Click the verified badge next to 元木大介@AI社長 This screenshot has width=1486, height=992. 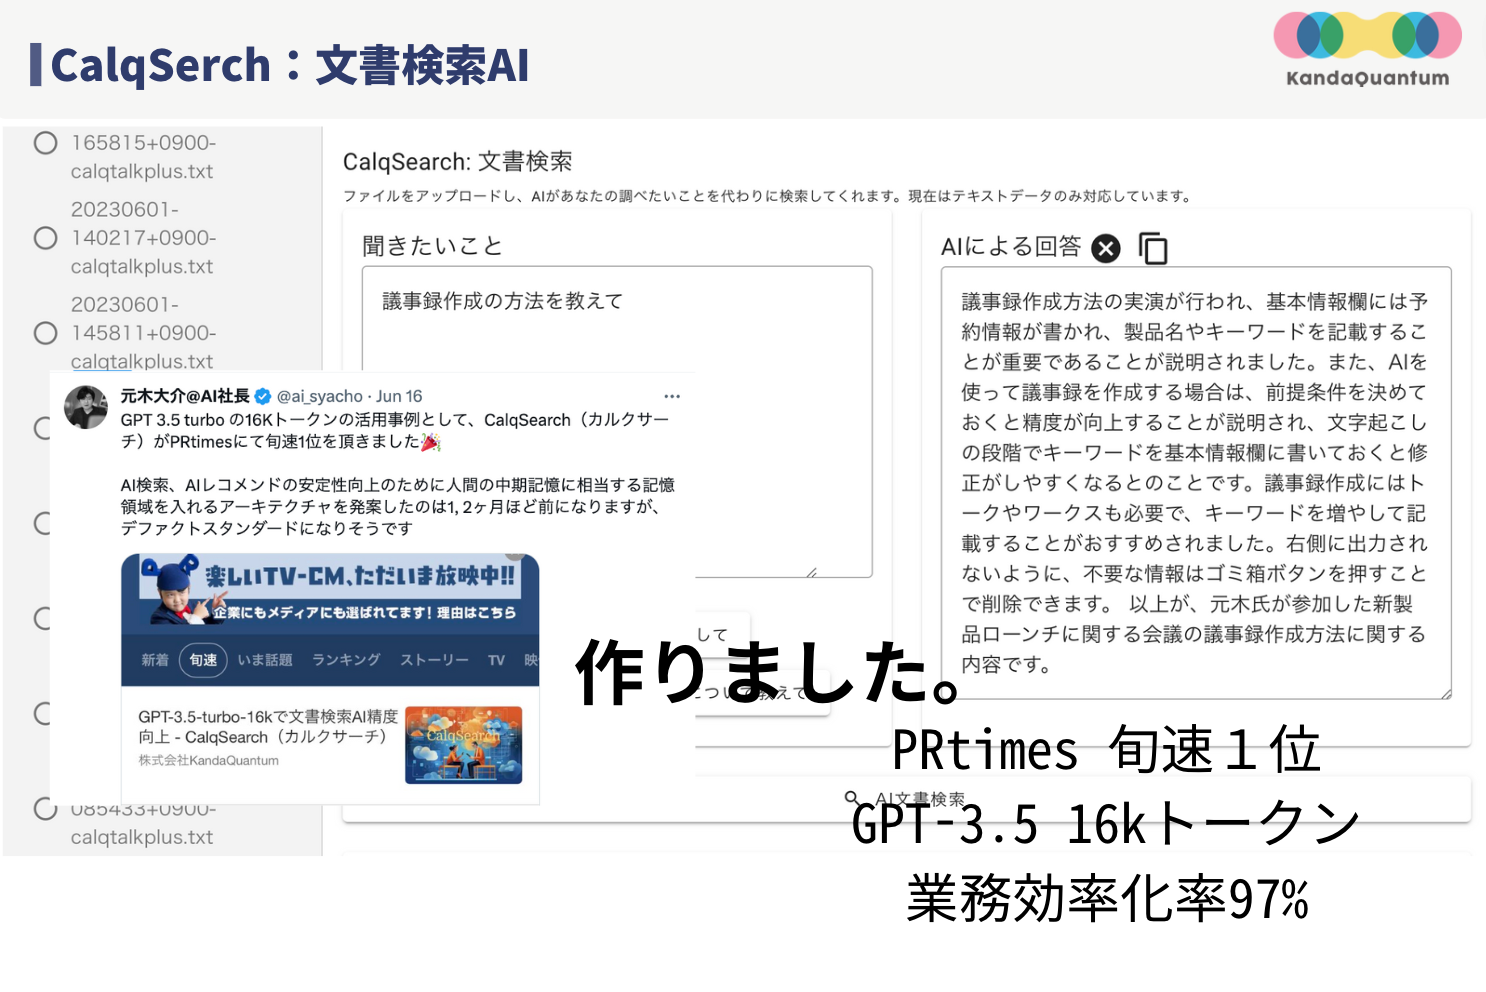pos(261,395)
